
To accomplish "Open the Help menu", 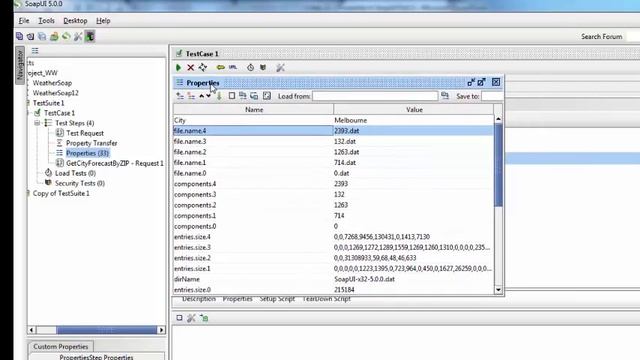I will 103,20.
